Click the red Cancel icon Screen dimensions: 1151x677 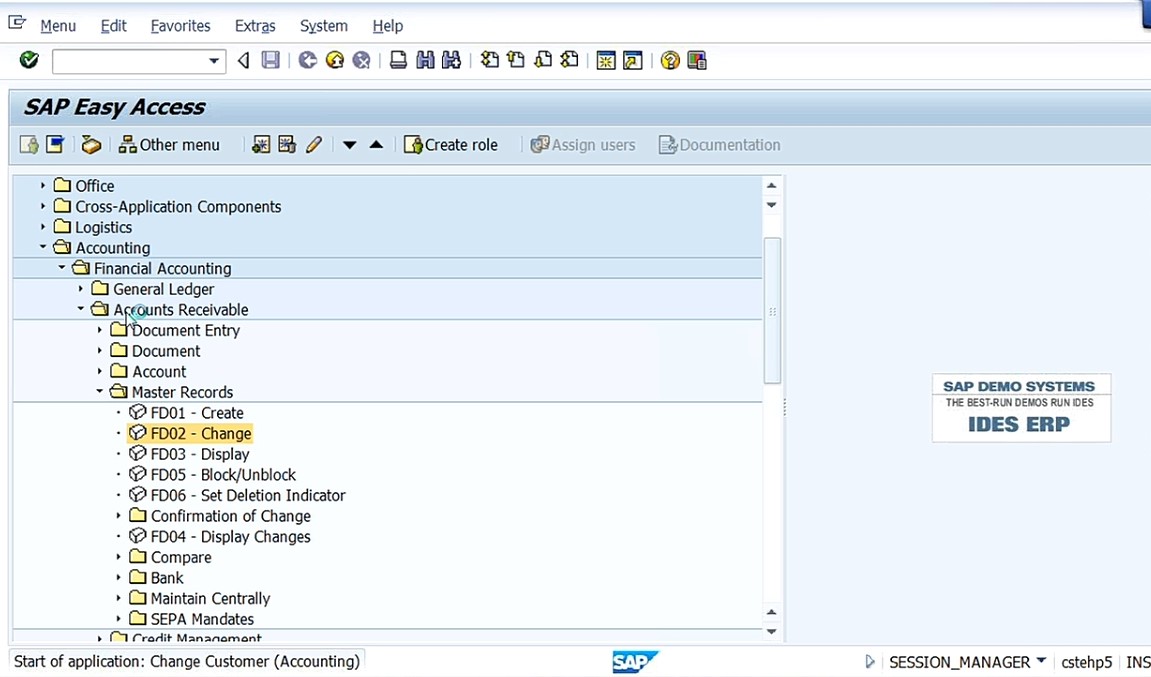pos(361,60)
